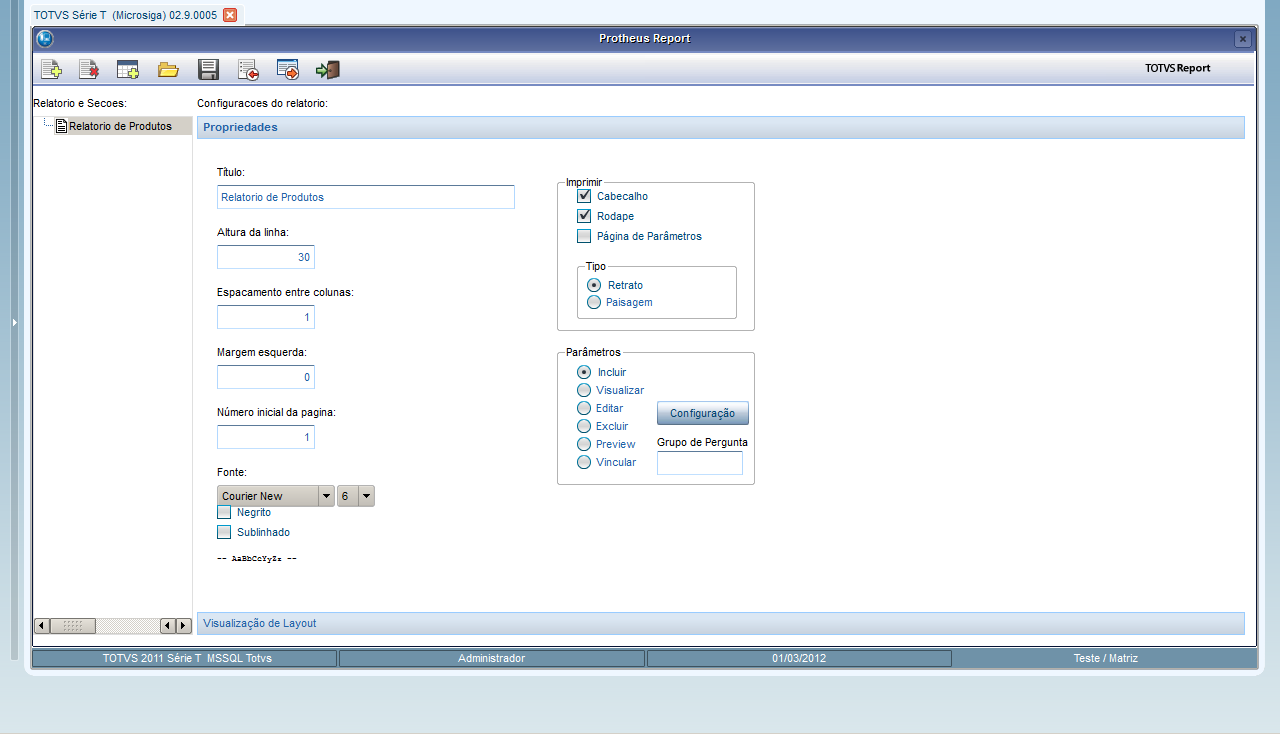The image size is (1280, 735).
Task: Click the TOTVS Série T tab
Action: tap(125, 15)
